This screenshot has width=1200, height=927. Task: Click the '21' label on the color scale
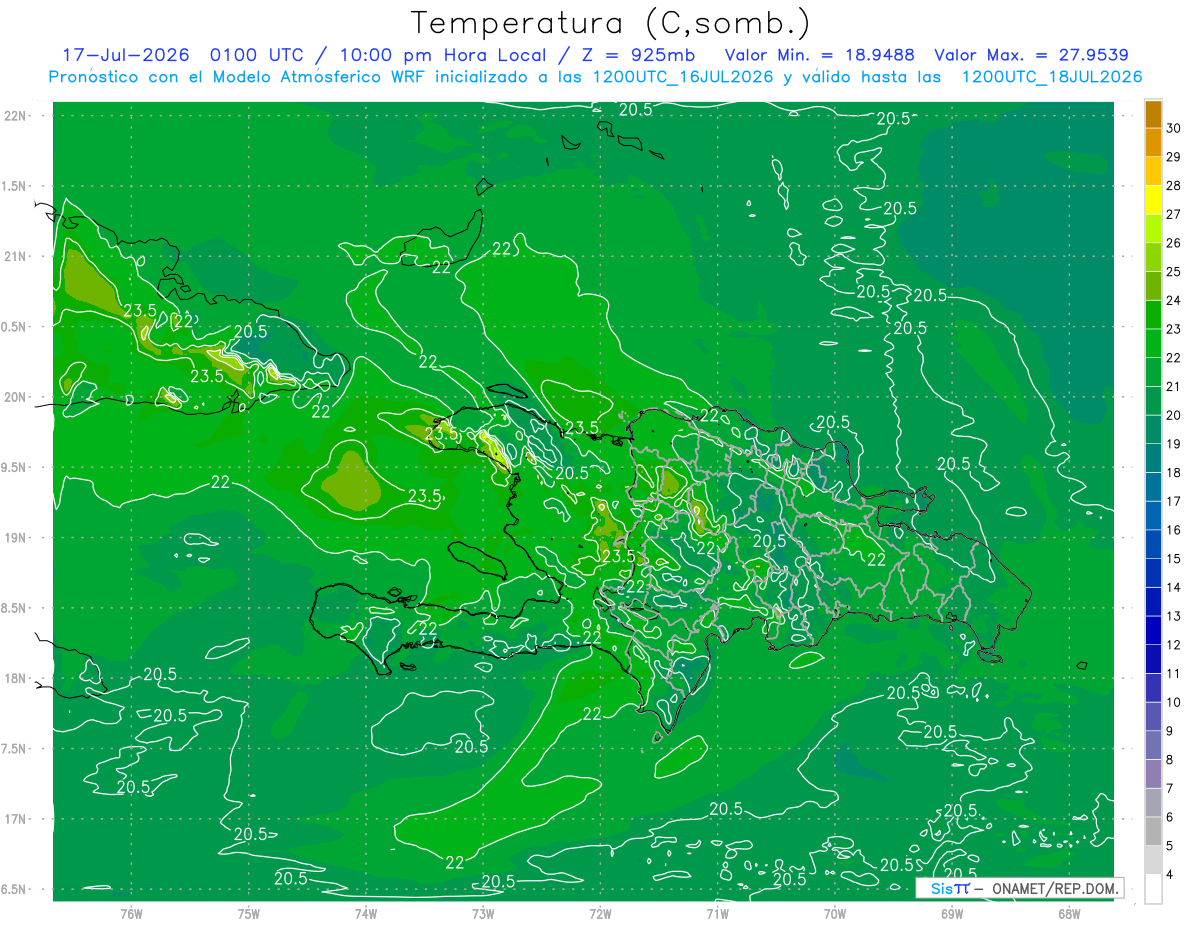pos(1174,387)
